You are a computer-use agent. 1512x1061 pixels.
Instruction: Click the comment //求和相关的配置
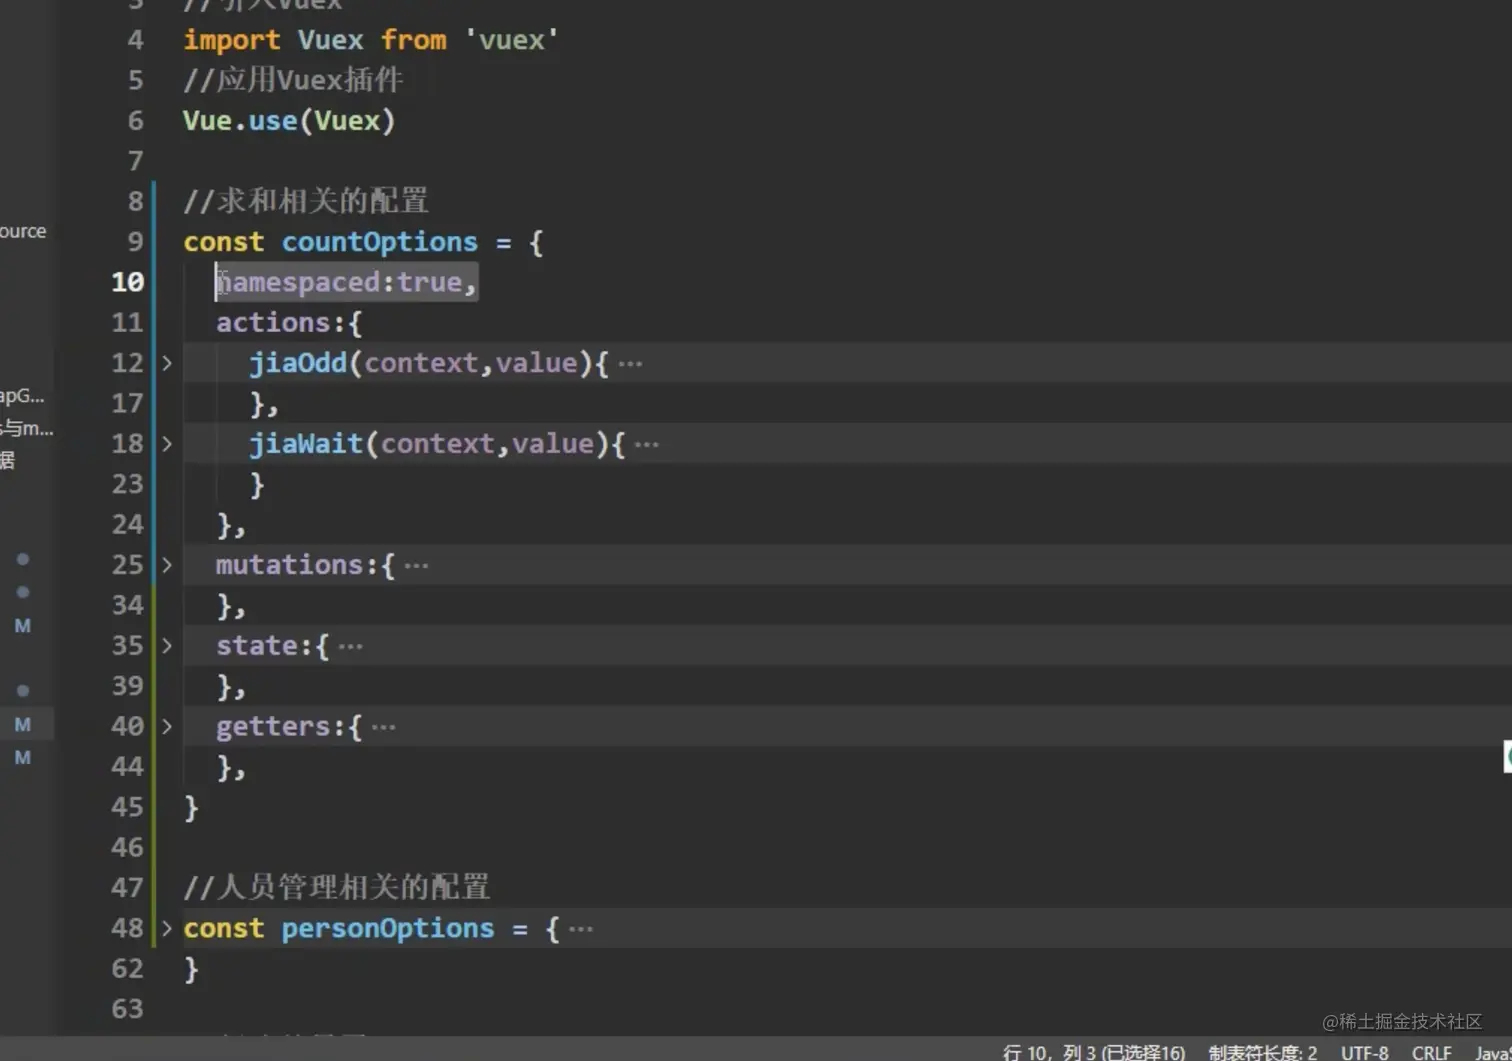[x=306, y=201]
